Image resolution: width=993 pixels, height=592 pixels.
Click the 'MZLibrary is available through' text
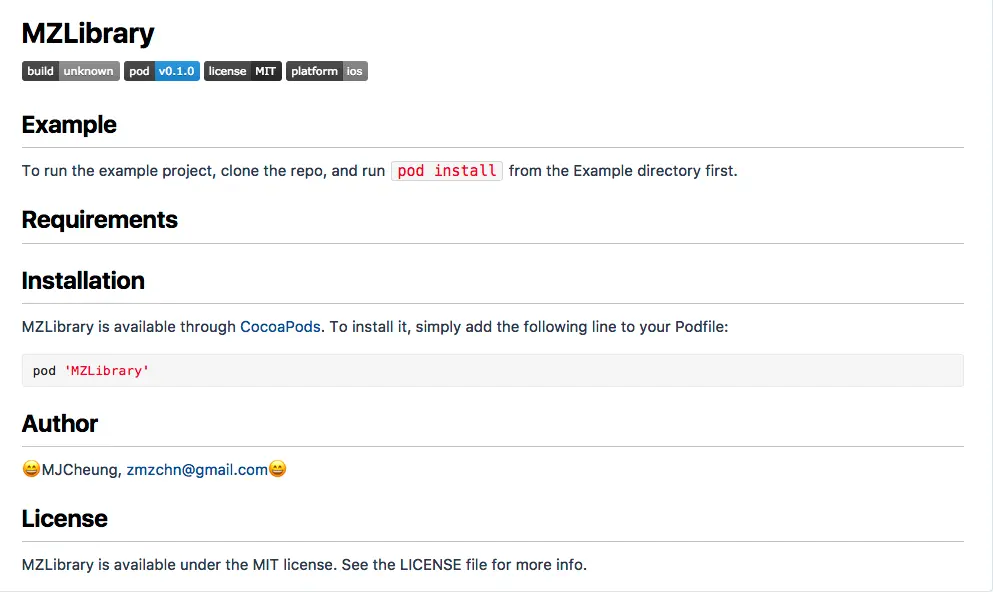point(129,327)
